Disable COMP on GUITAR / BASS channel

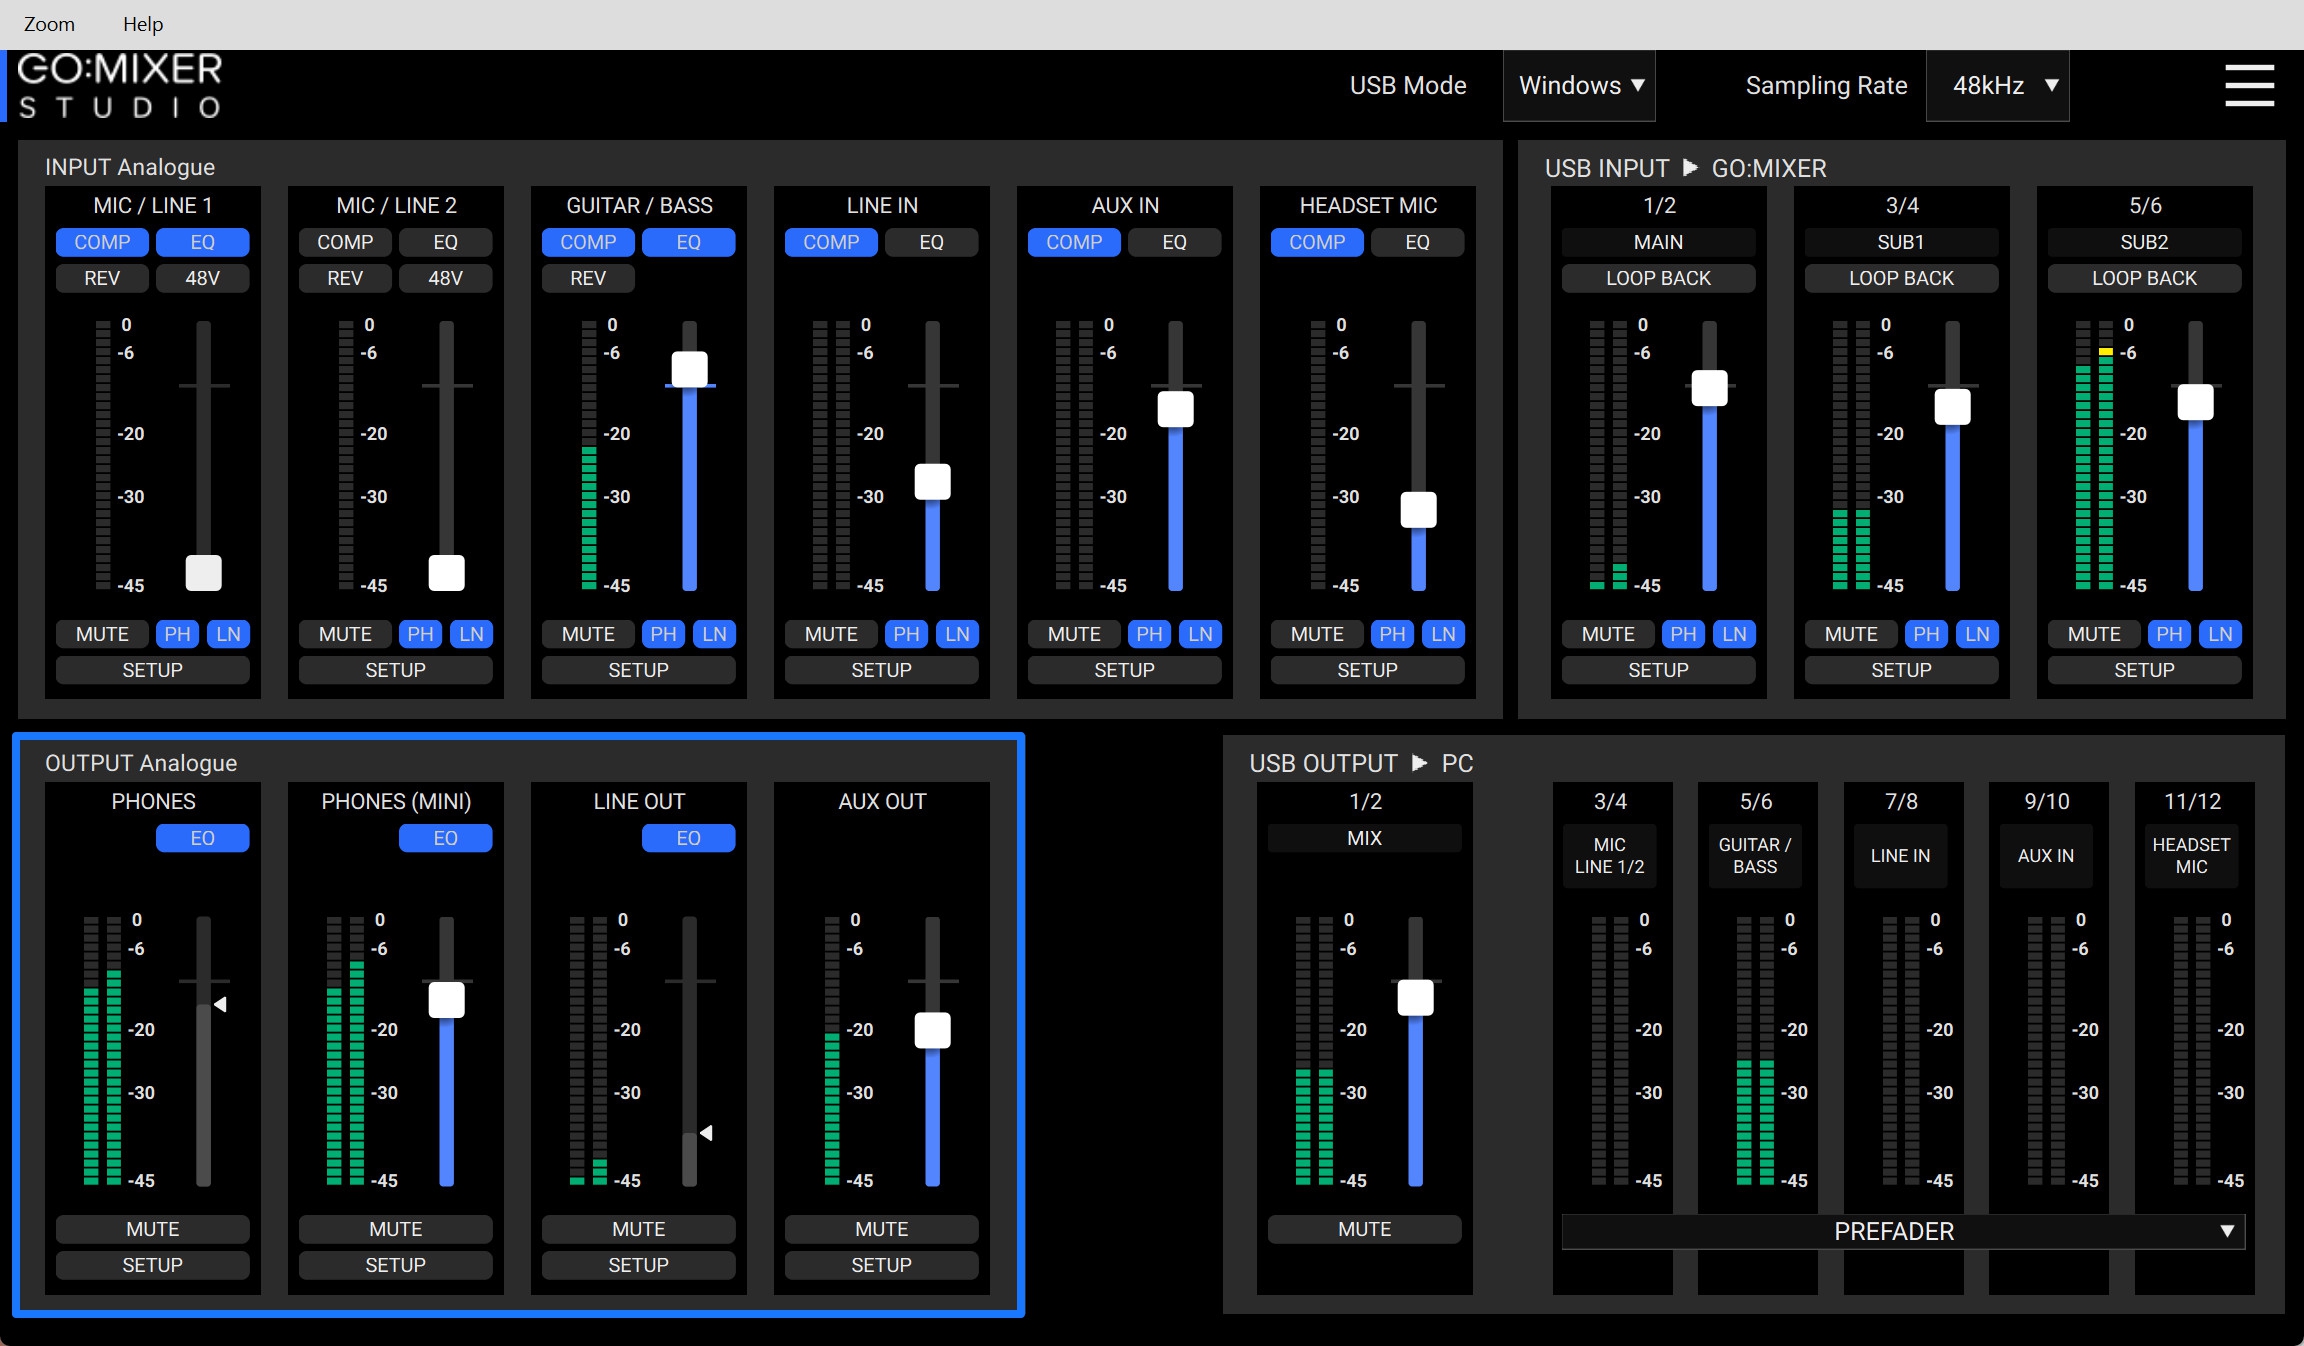588,242
